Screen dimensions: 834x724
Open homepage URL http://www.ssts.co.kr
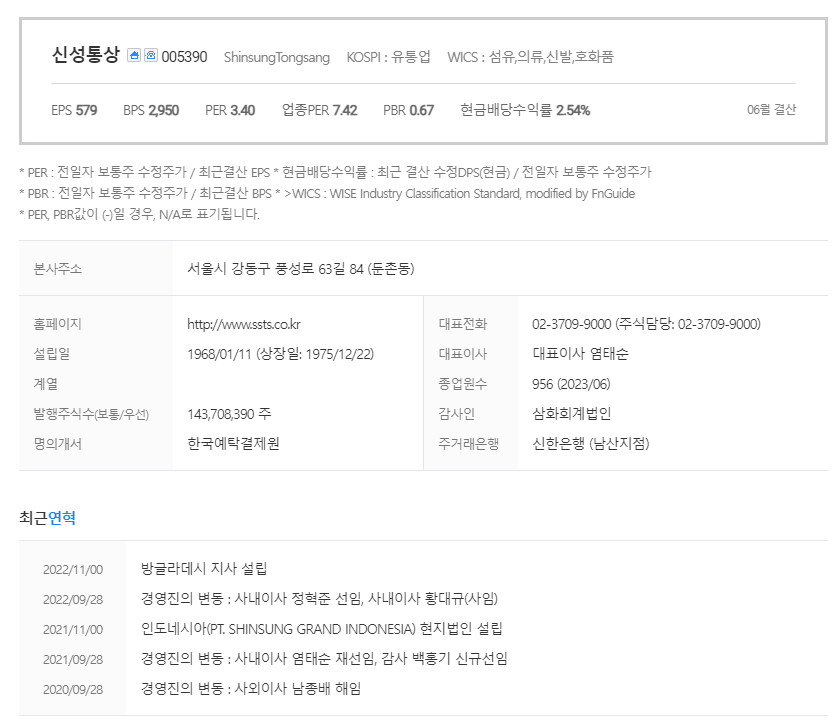(244, 324)
